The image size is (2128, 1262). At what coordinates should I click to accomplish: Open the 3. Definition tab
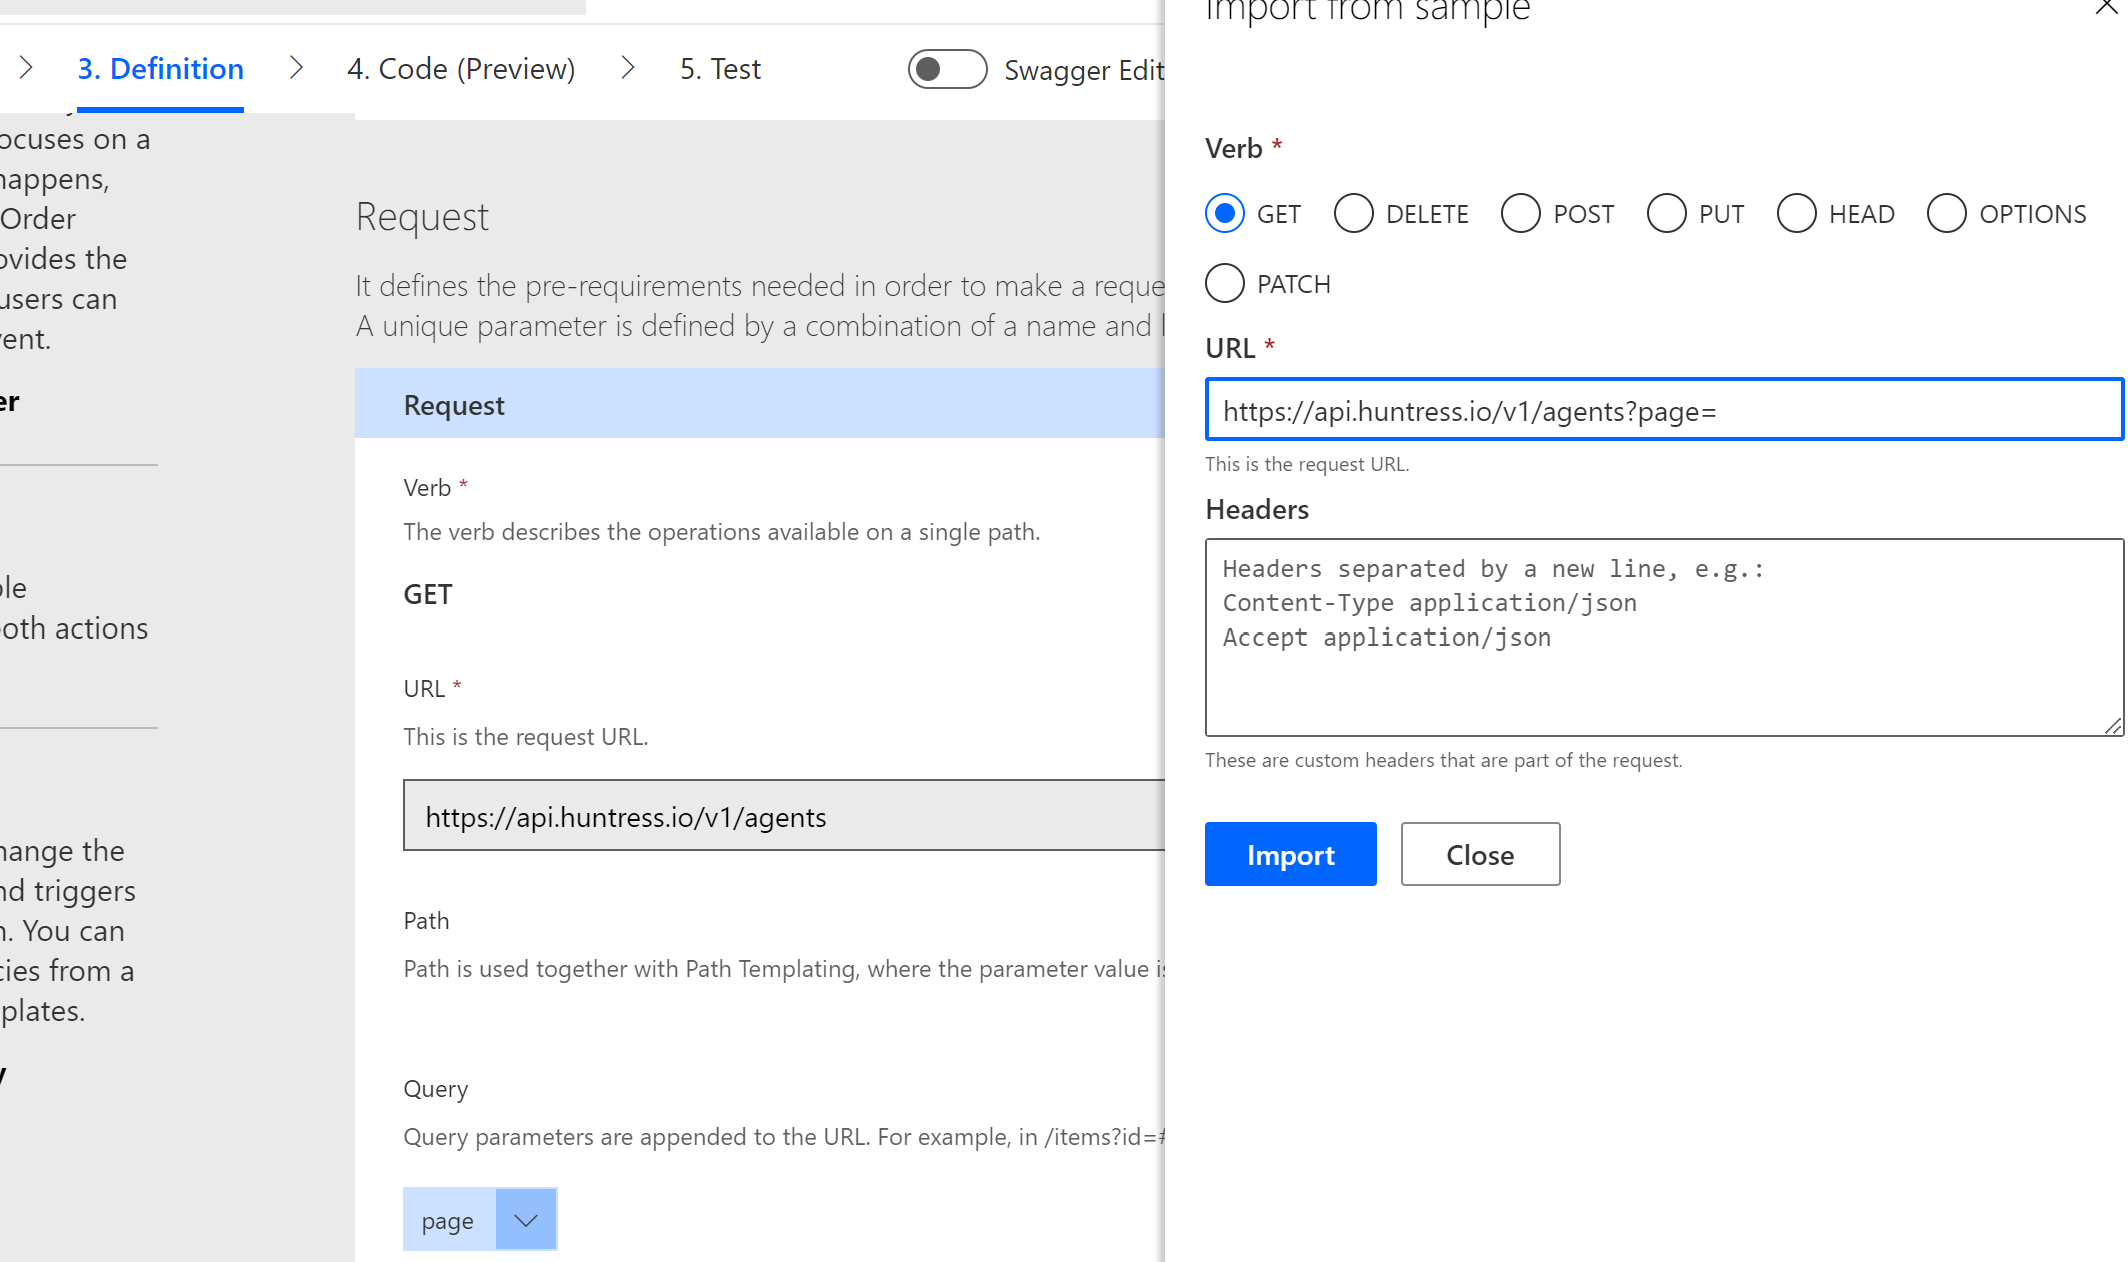[x=161, y=69]
